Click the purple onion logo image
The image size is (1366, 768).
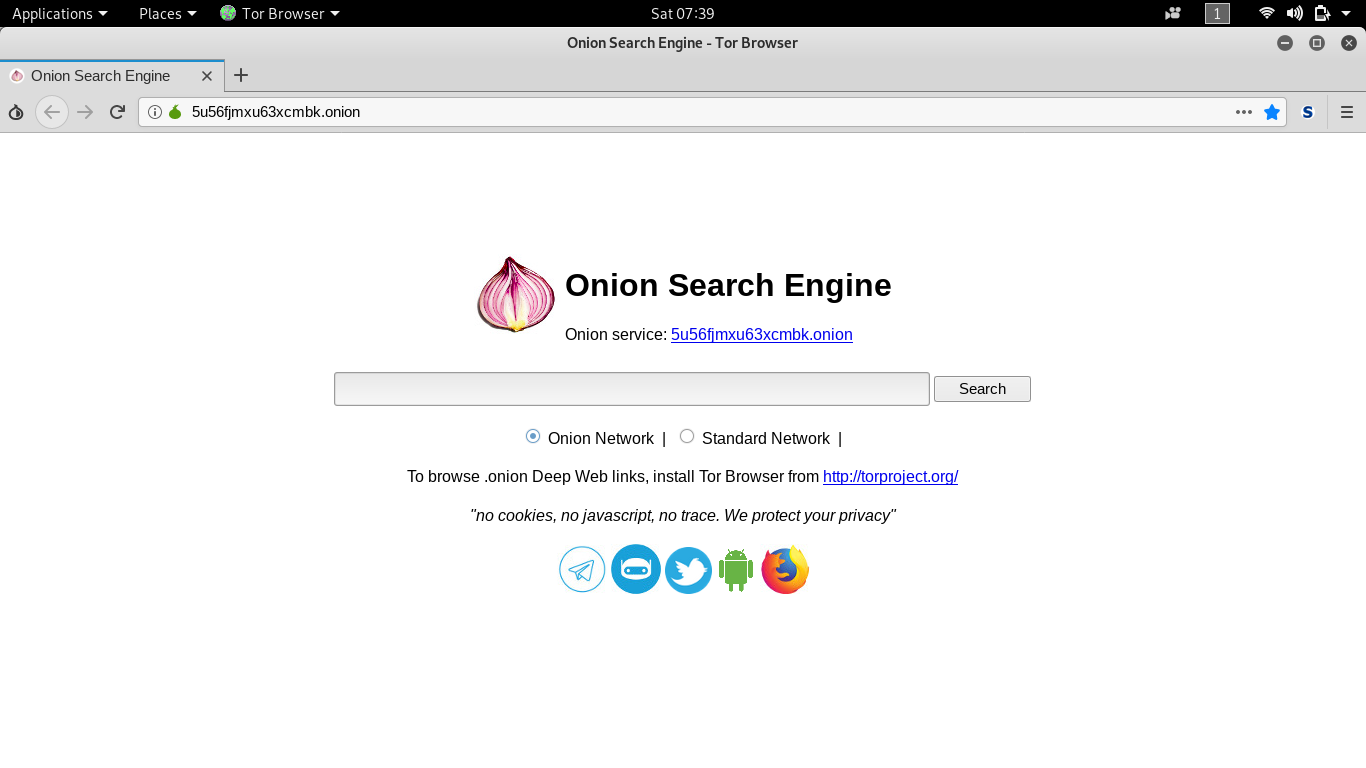tap(516, 295)
